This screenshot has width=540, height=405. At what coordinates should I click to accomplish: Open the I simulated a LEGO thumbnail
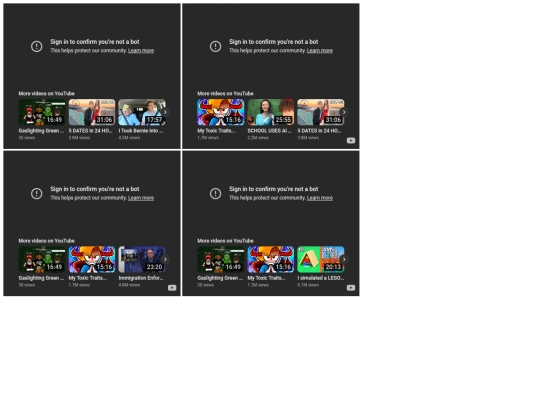[321, 259]
